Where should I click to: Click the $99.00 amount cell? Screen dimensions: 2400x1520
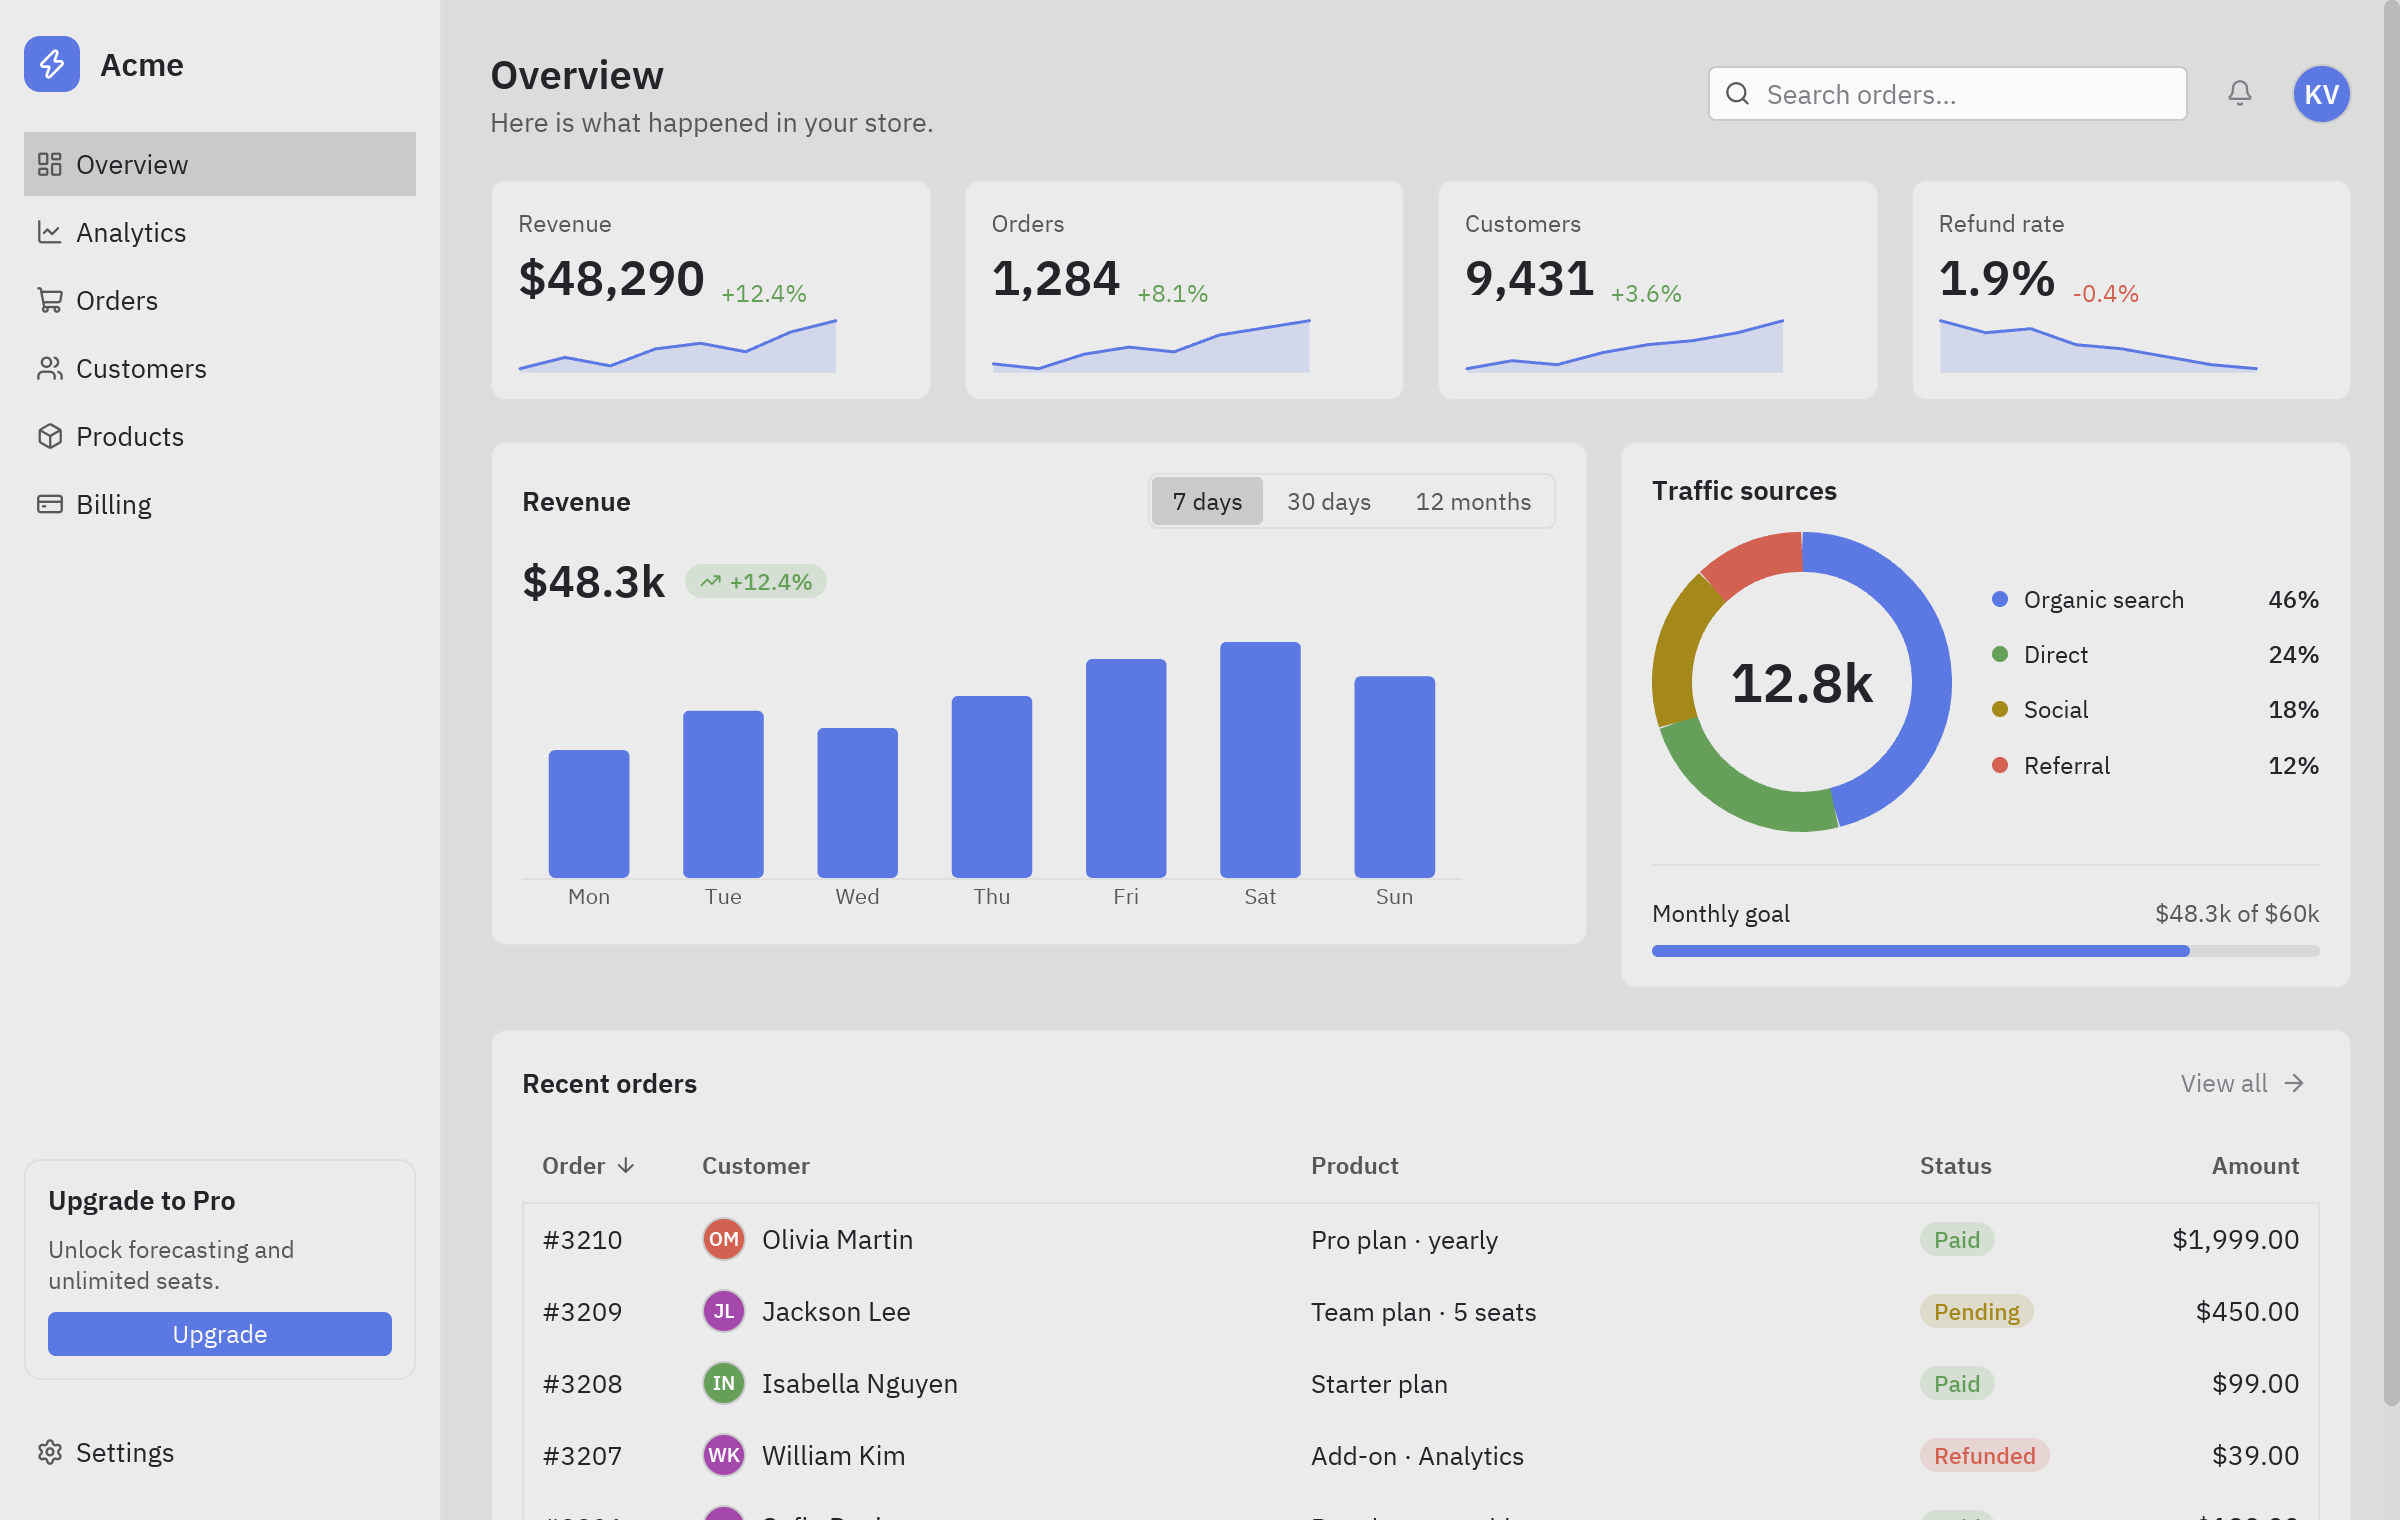(x=2255, y=1383)
